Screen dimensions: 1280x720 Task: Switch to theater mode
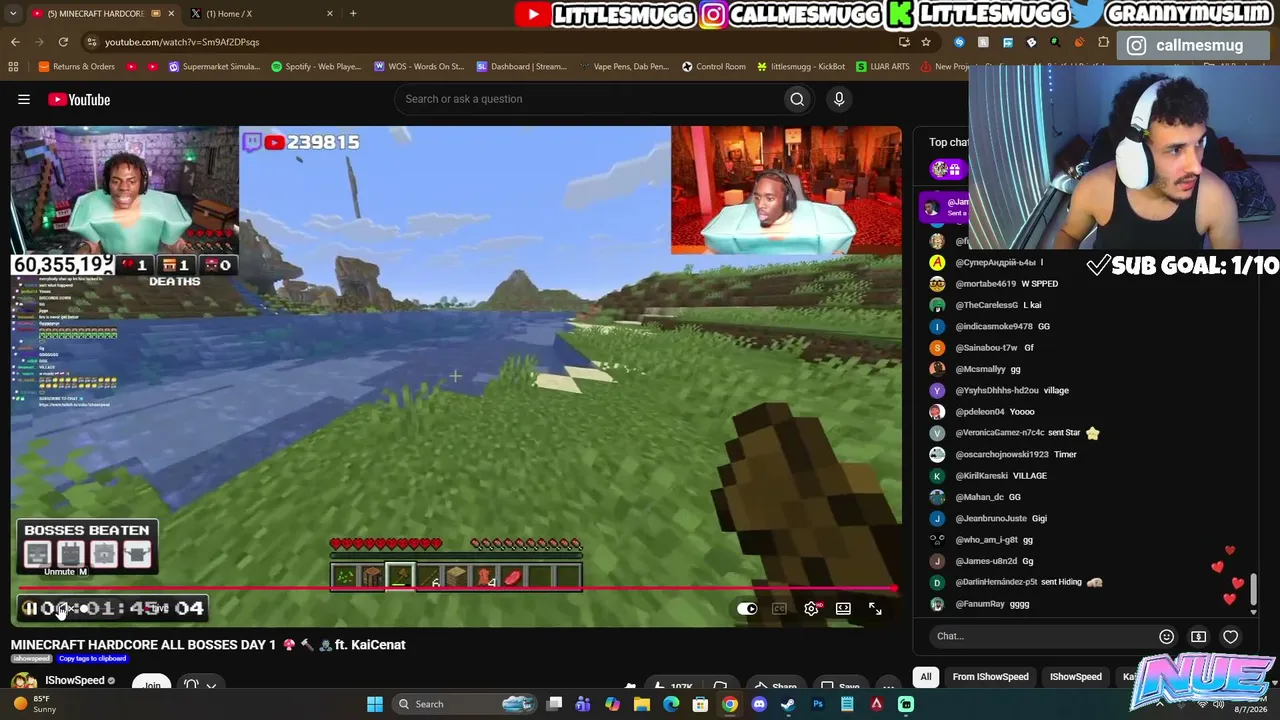[843, 608]
